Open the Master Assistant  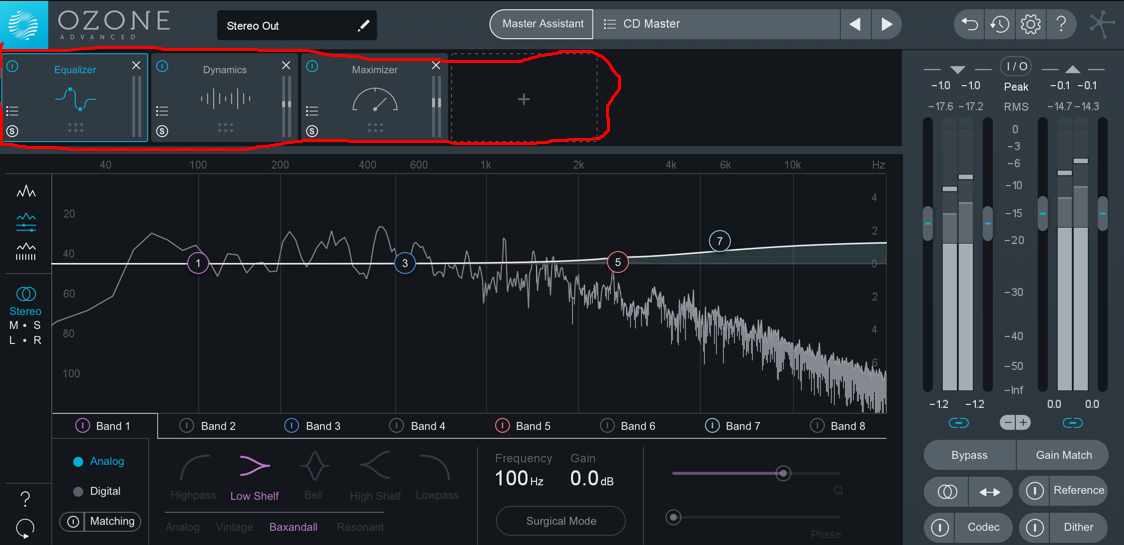(x=542, y=24)
